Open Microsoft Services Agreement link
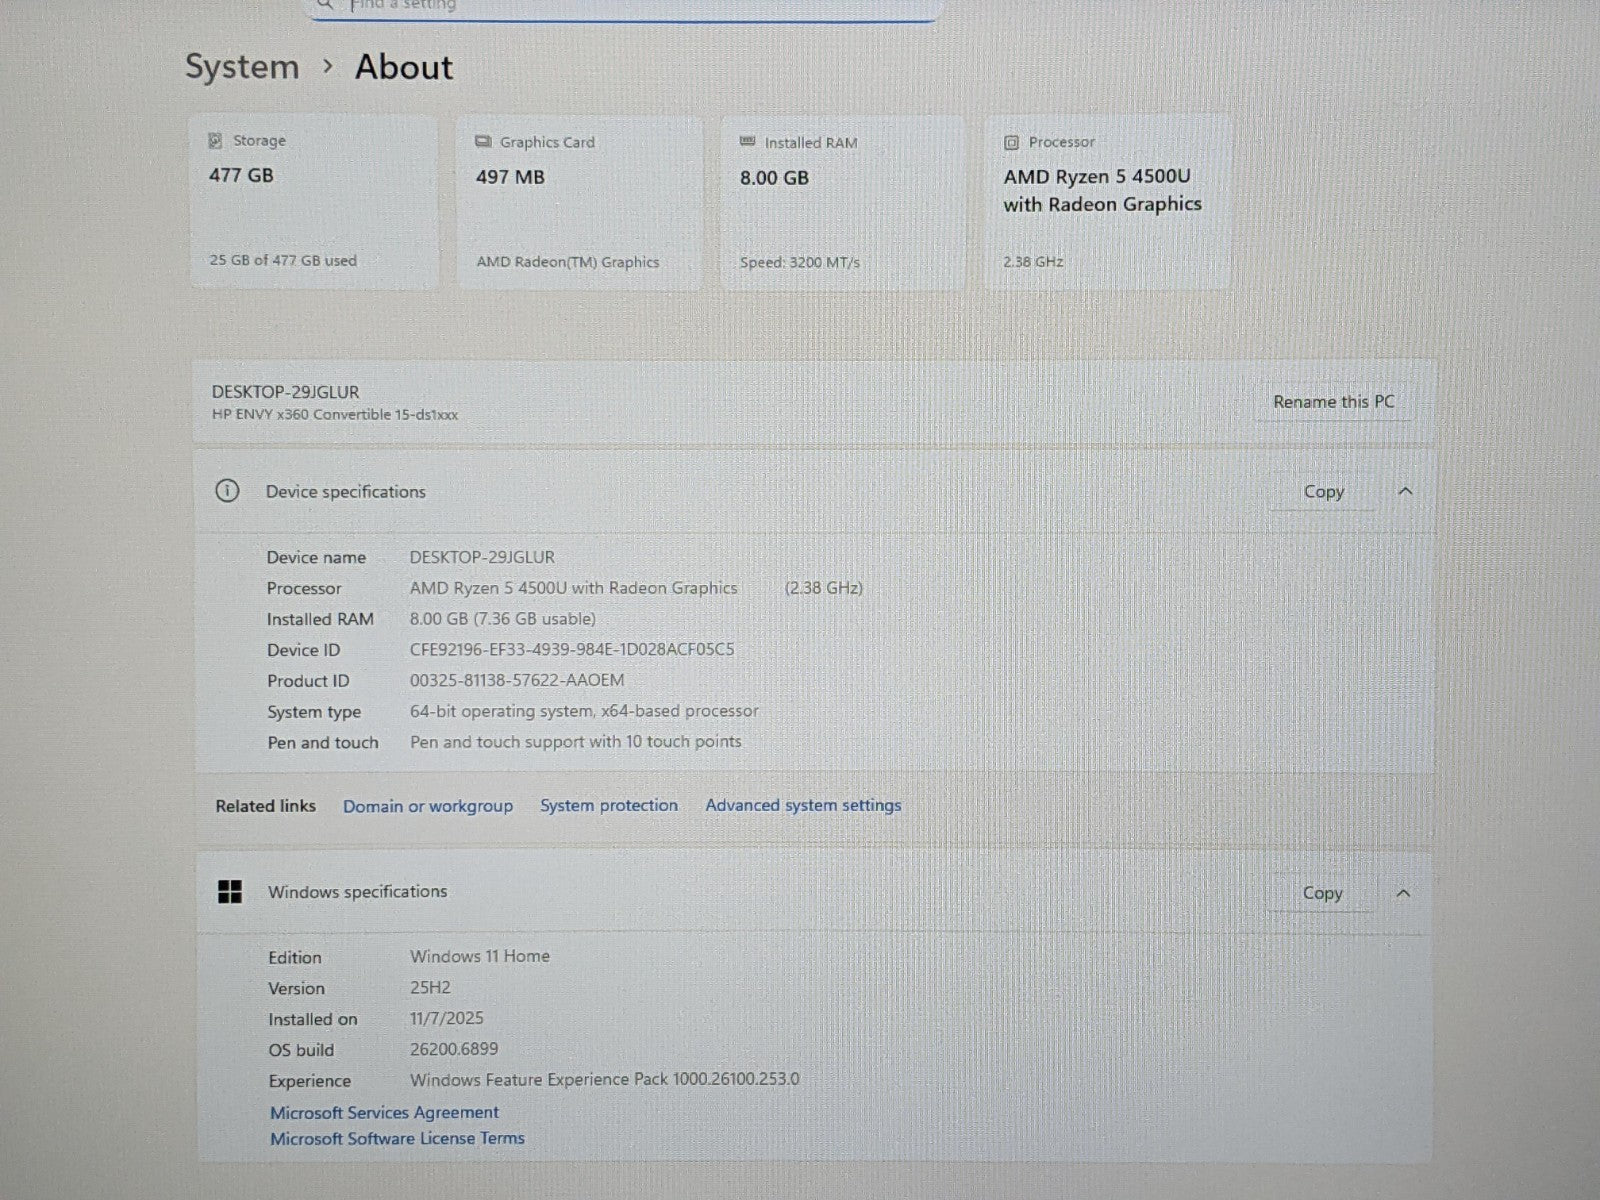 [x=384, y=1112]
